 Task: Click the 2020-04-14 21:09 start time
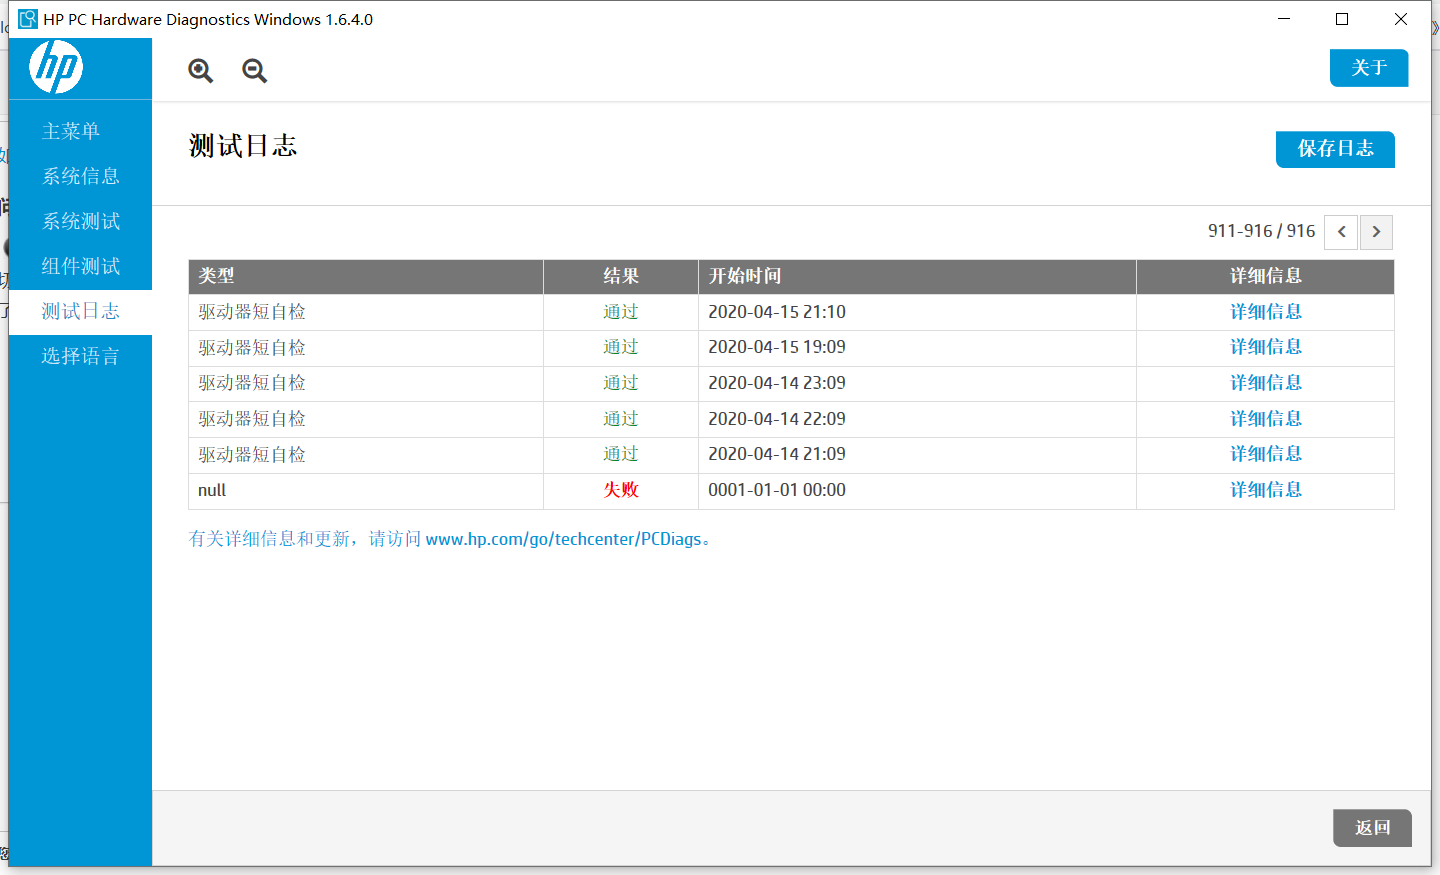pos(777,454)
